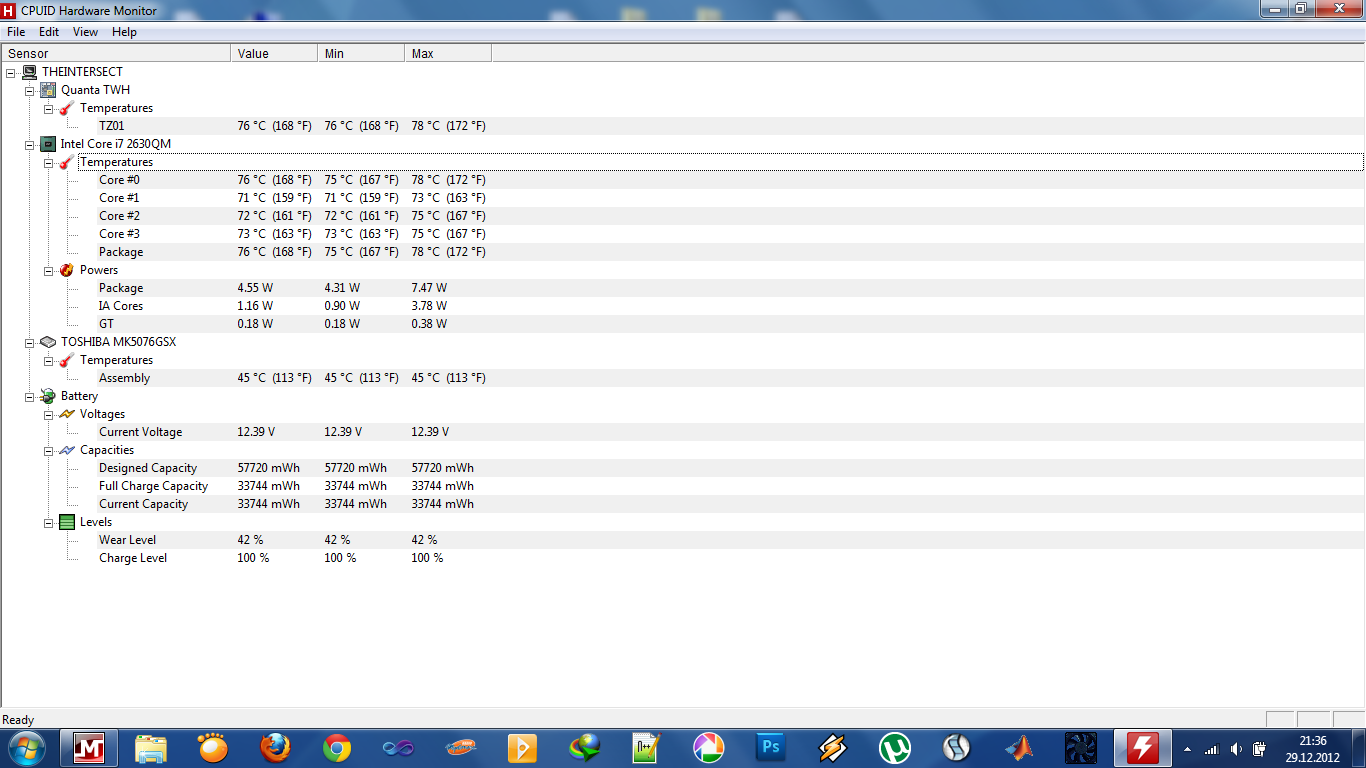Screen dimensions: 1366x768
Task: Click the CPU chip icon for Intel Core i7 2630QM
Action: click(x=48, y=144)
